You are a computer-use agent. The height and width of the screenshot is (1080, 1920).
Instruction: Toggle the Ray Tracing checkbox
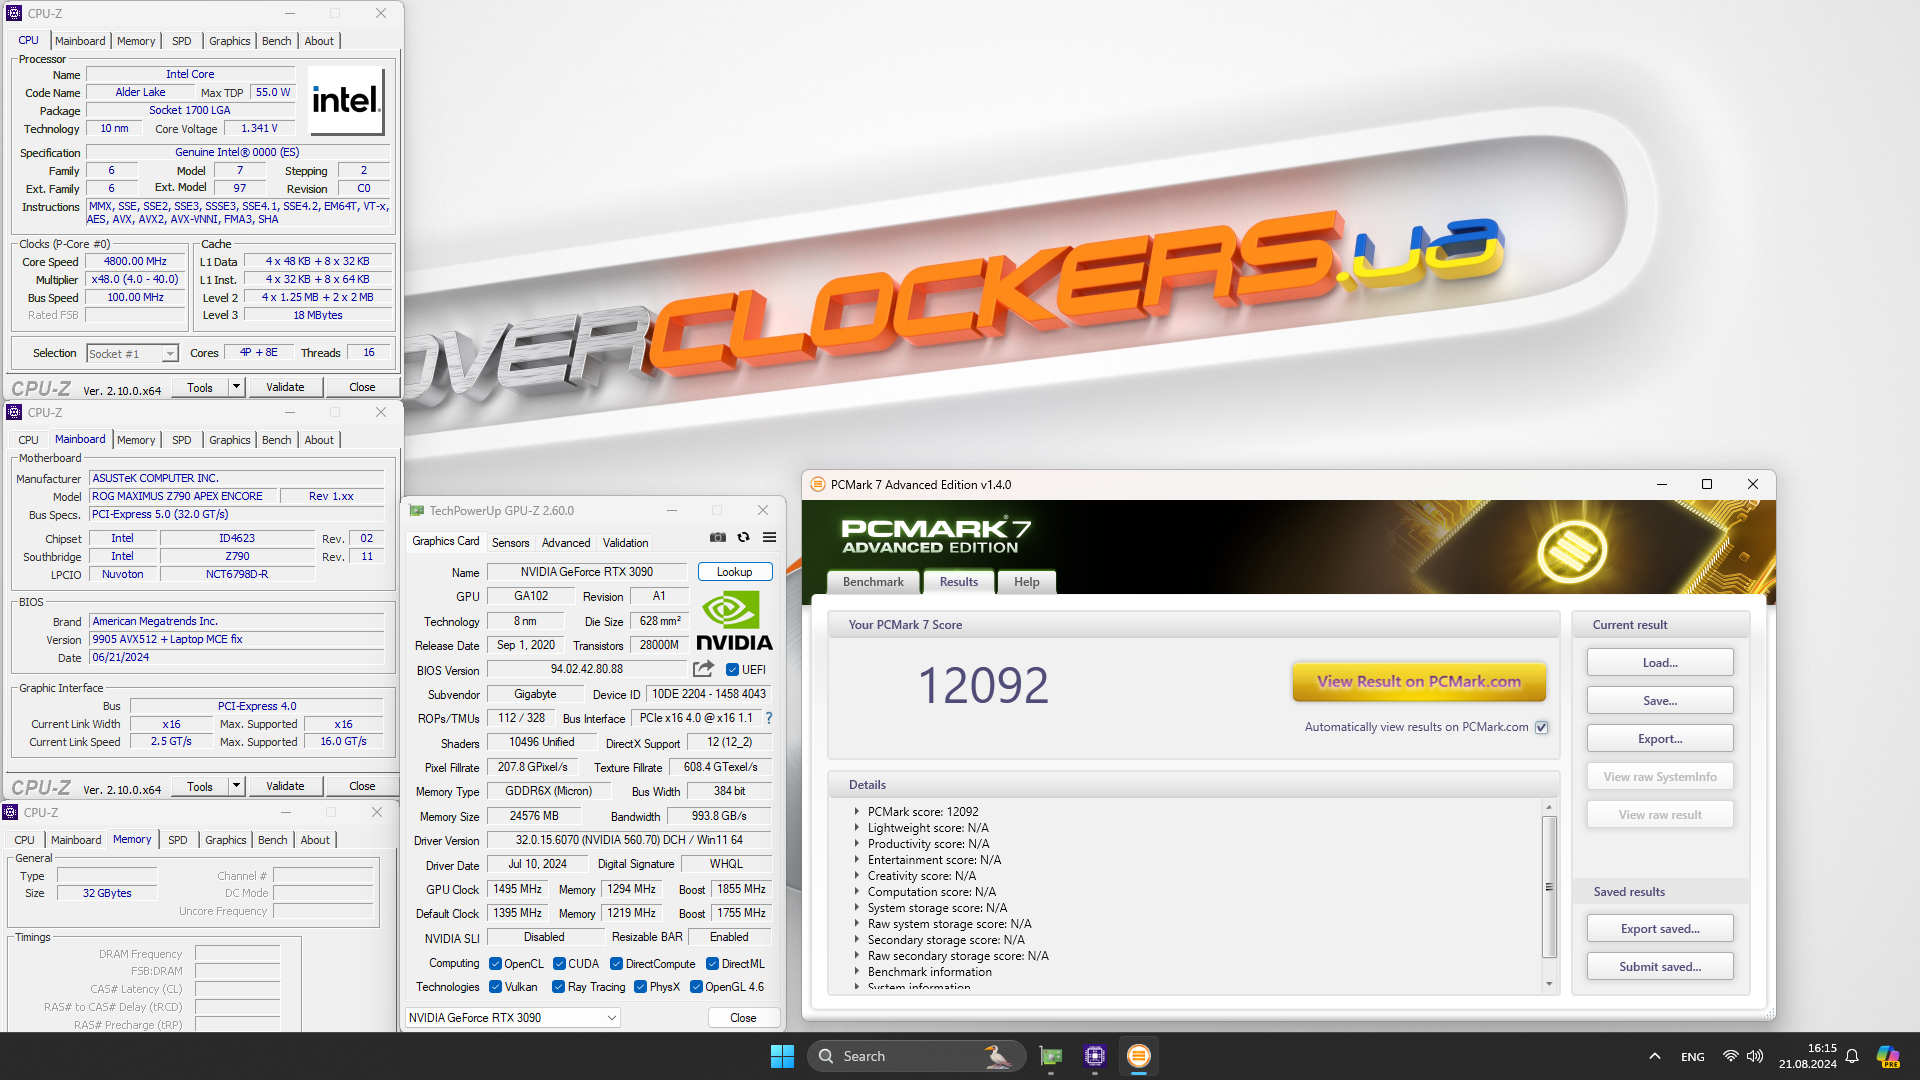[558, 987]
